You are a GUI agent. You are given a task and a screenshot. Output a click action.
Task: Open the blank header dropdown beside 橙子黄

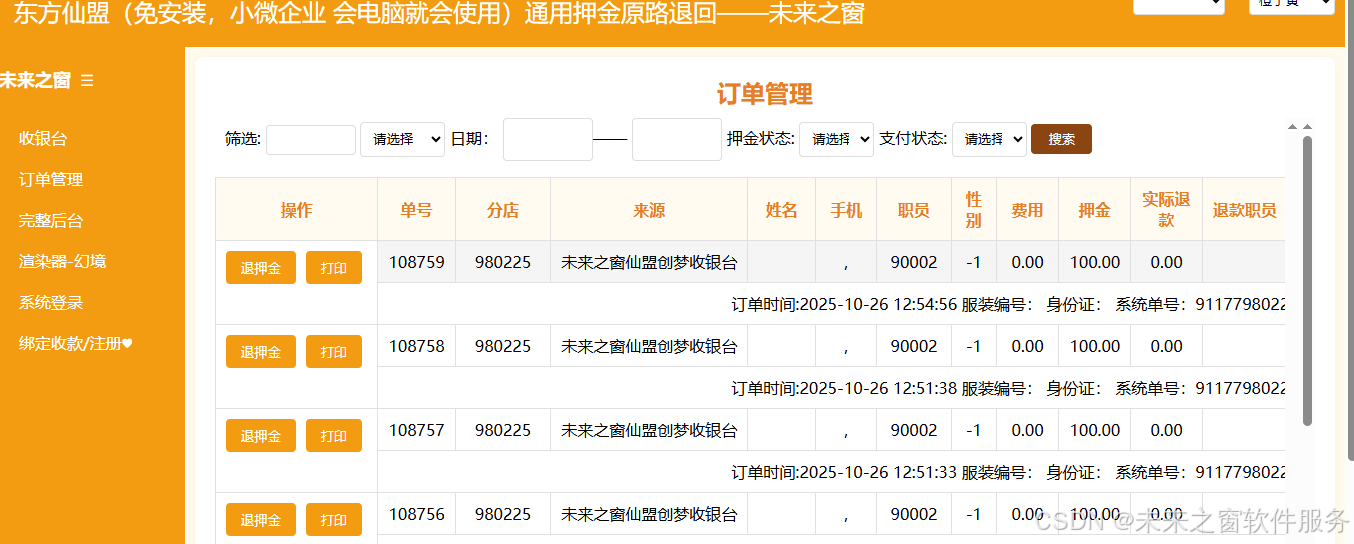1179,5
